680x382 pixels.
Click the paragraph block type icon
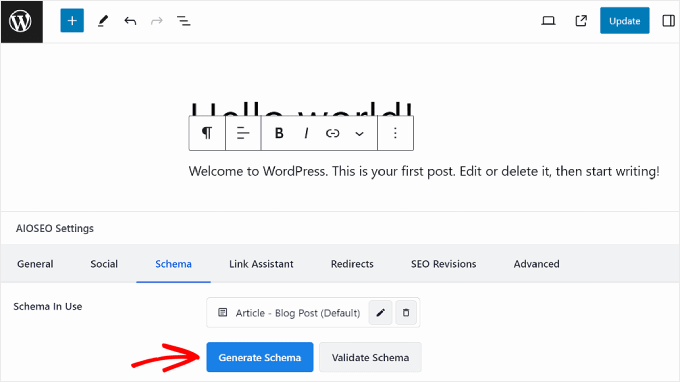207,133
